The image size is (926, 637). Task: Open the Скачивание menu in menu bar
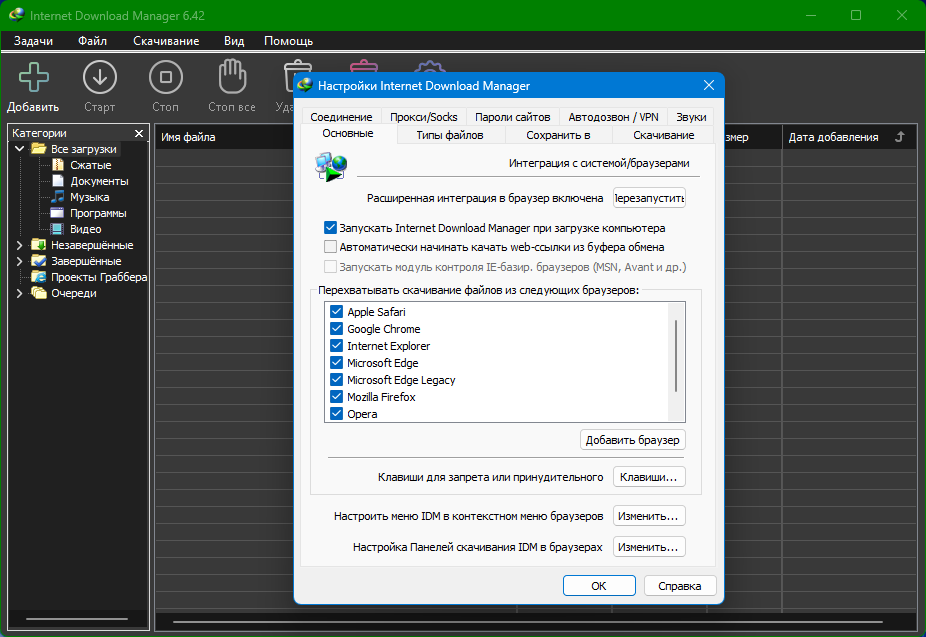pyautogui.click(x=166, y=41)
